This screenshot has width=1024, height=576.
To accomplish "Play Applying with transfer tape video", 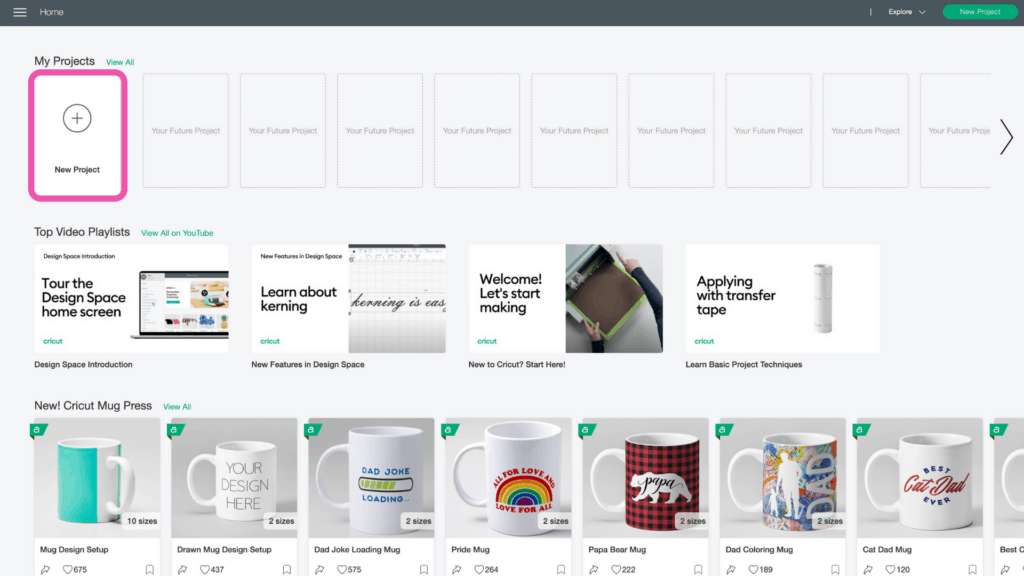I will click(782, 298).
